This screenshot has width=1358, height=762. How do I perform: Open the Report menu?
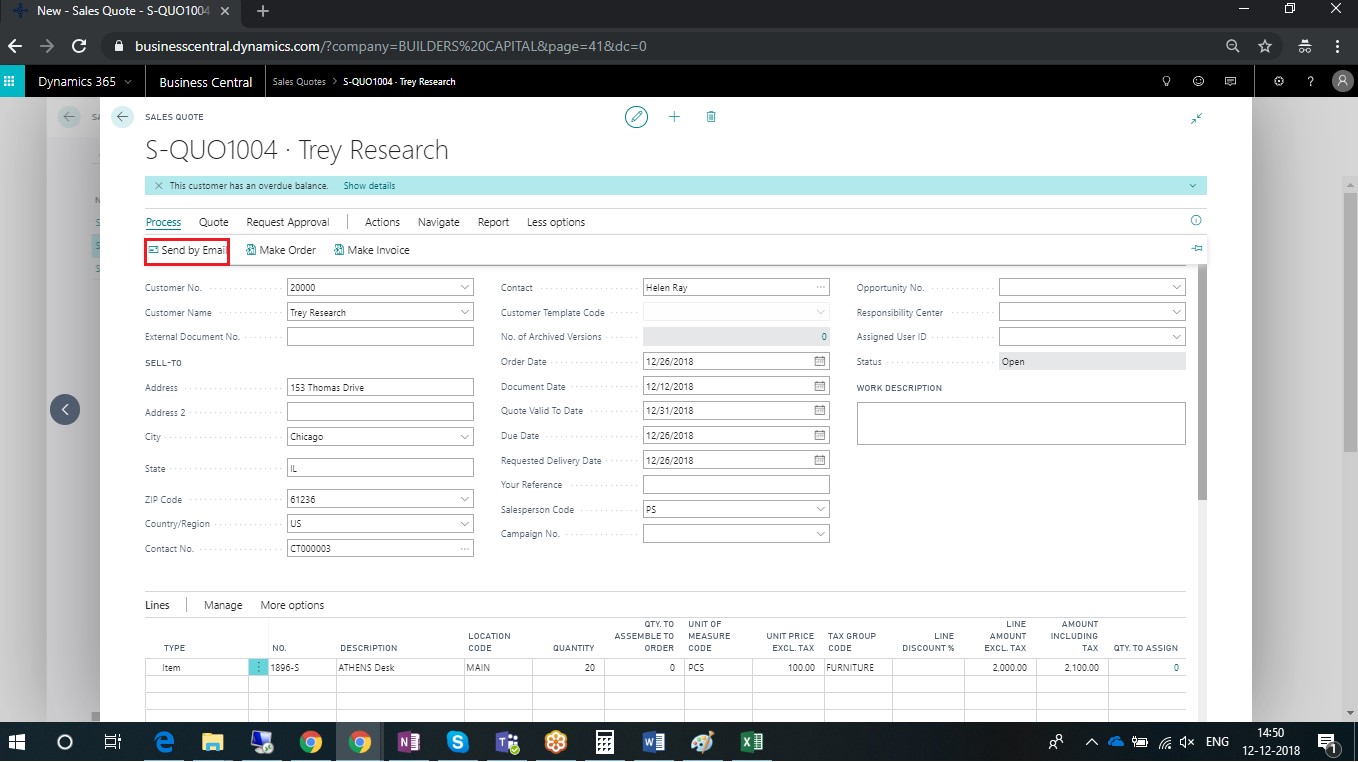pos(493,222)
